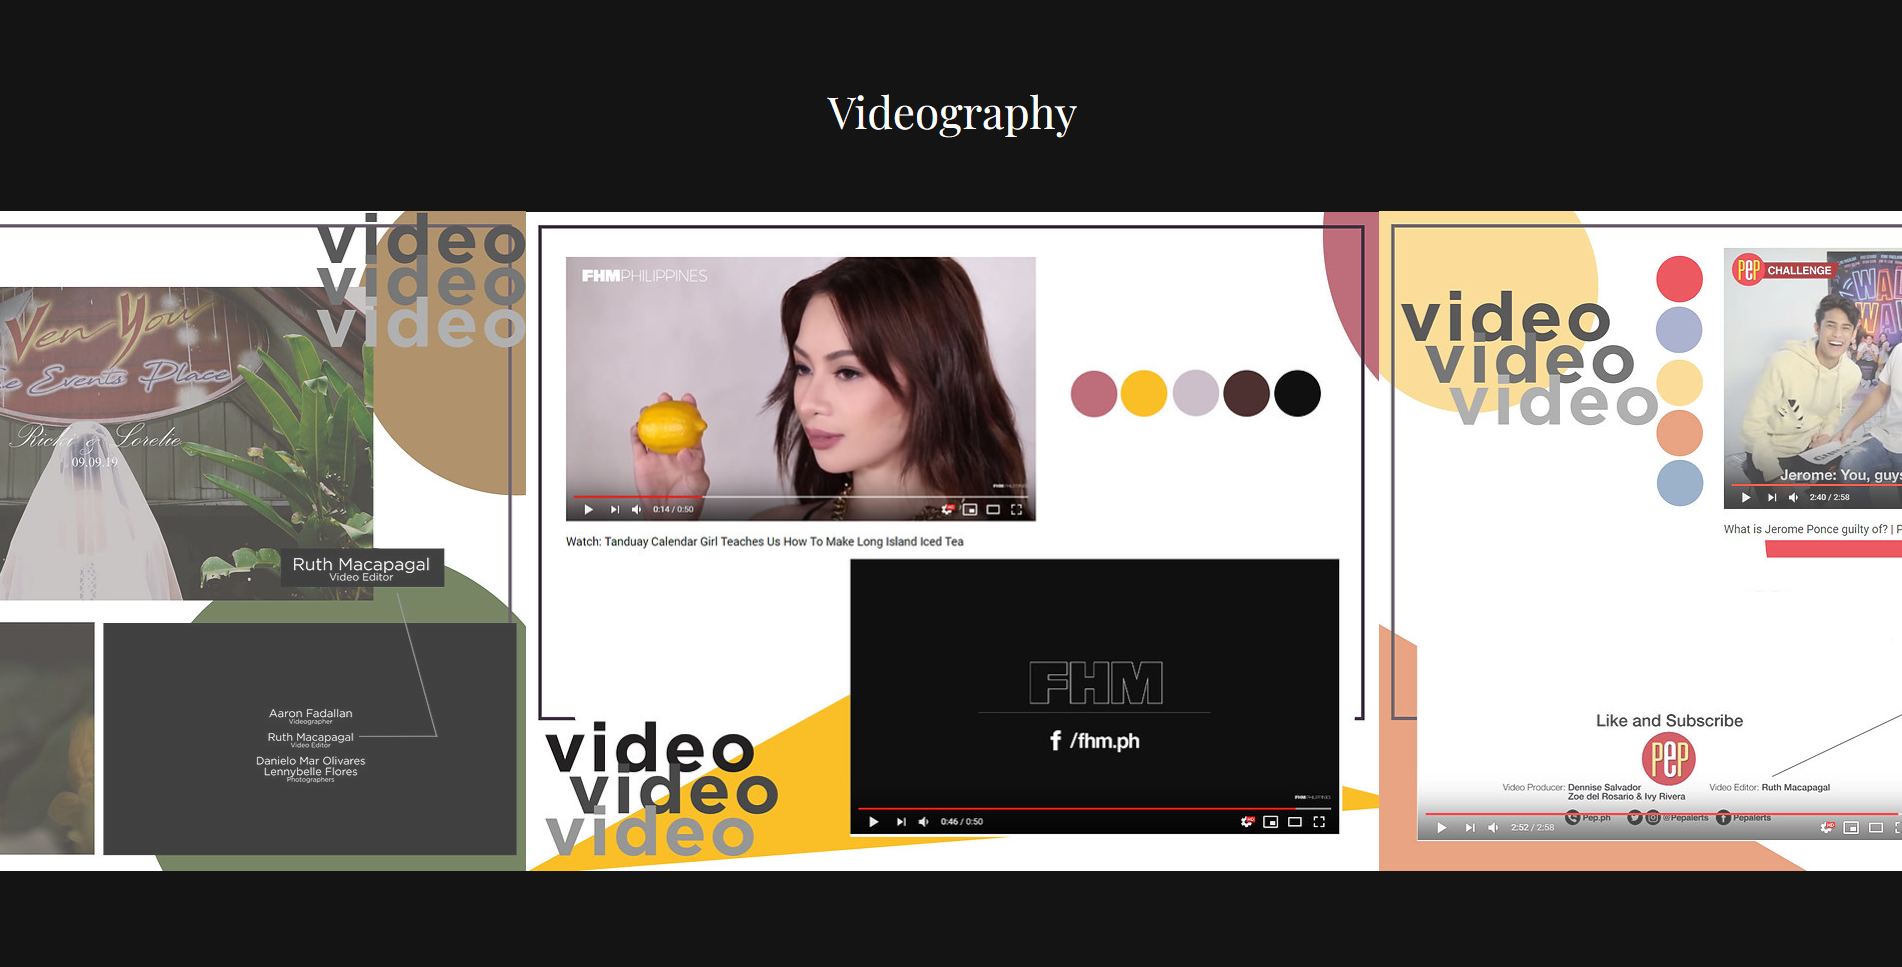Enter fullscreen on black FHM video
Viewport: 1902px width, 967px height.
[x=1319, y=822]
